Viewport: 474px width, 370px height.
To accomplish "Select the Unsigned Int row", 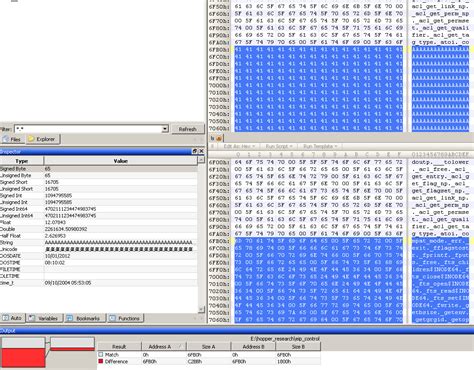I will 99,202.
